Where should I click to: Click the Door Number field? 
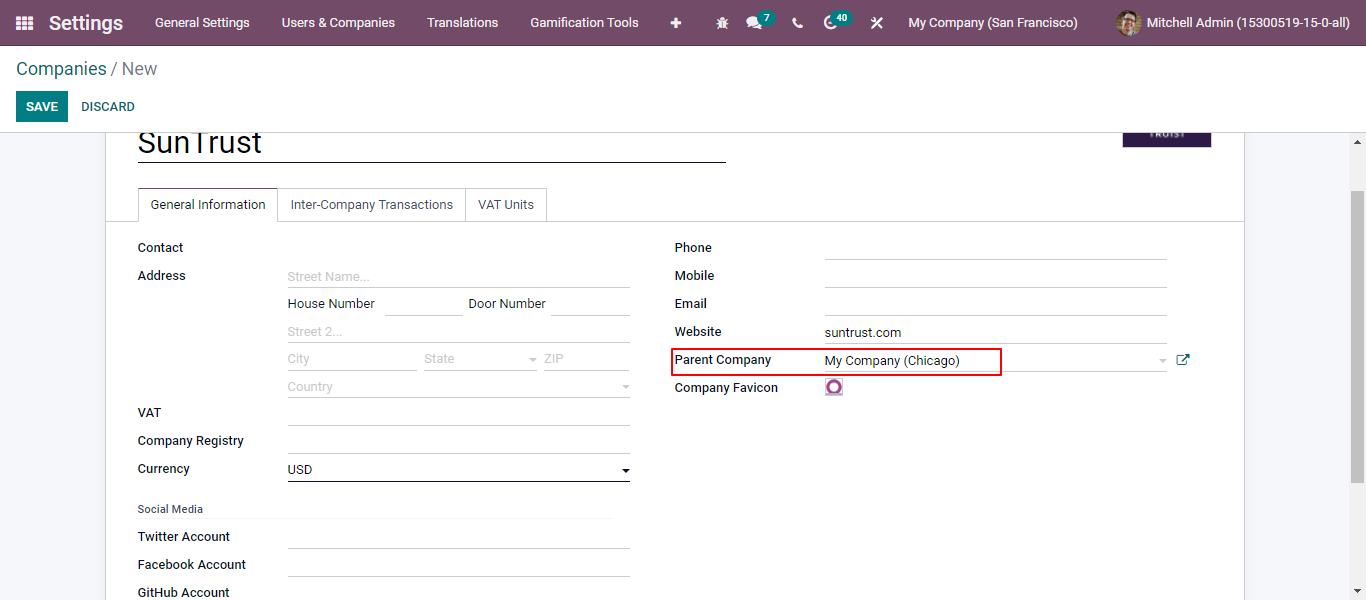point(590,304)
